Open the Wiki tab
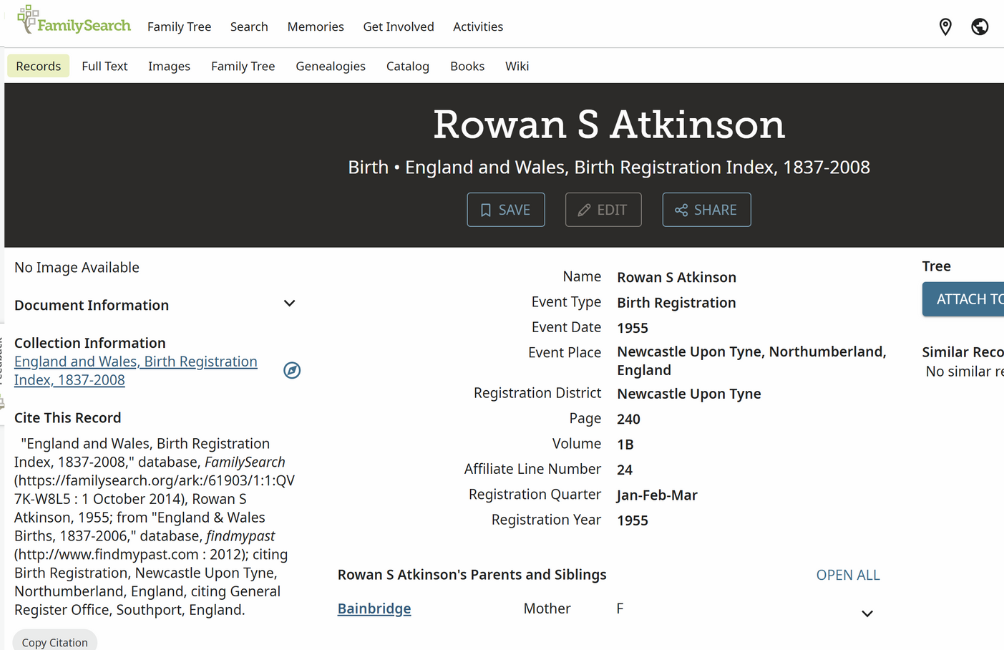The height and width of the screenshot is (650, 1004). pyautogui.click(x=517, y=66)
